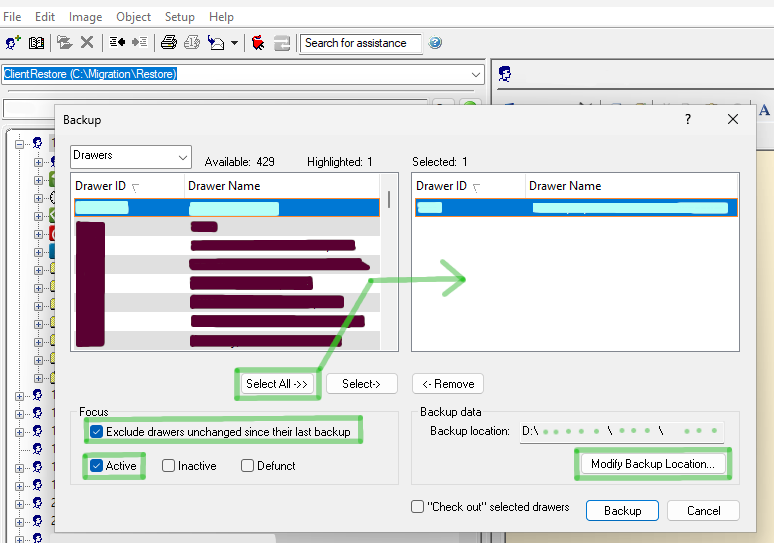Open dropdown arrow next to envelope icon
The width and height of the screenshot is (774, 543).
click(234, 43)
